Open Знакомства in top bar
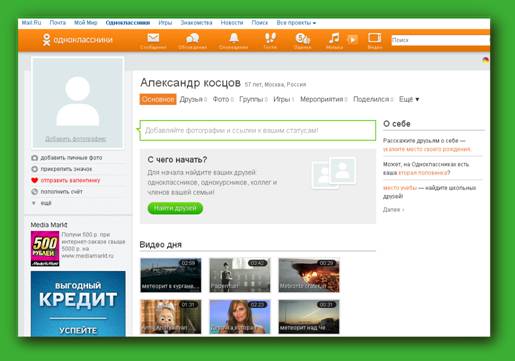 coord(196,23)
